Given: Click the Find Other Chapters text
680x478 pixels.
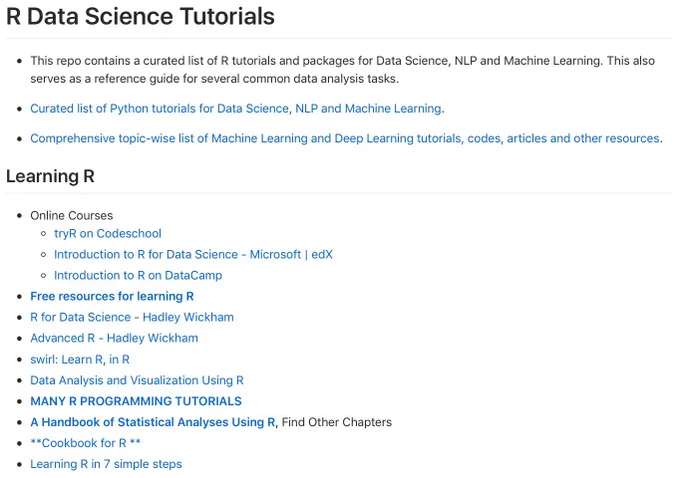Looking at the screenshot, I should point(337,422).
